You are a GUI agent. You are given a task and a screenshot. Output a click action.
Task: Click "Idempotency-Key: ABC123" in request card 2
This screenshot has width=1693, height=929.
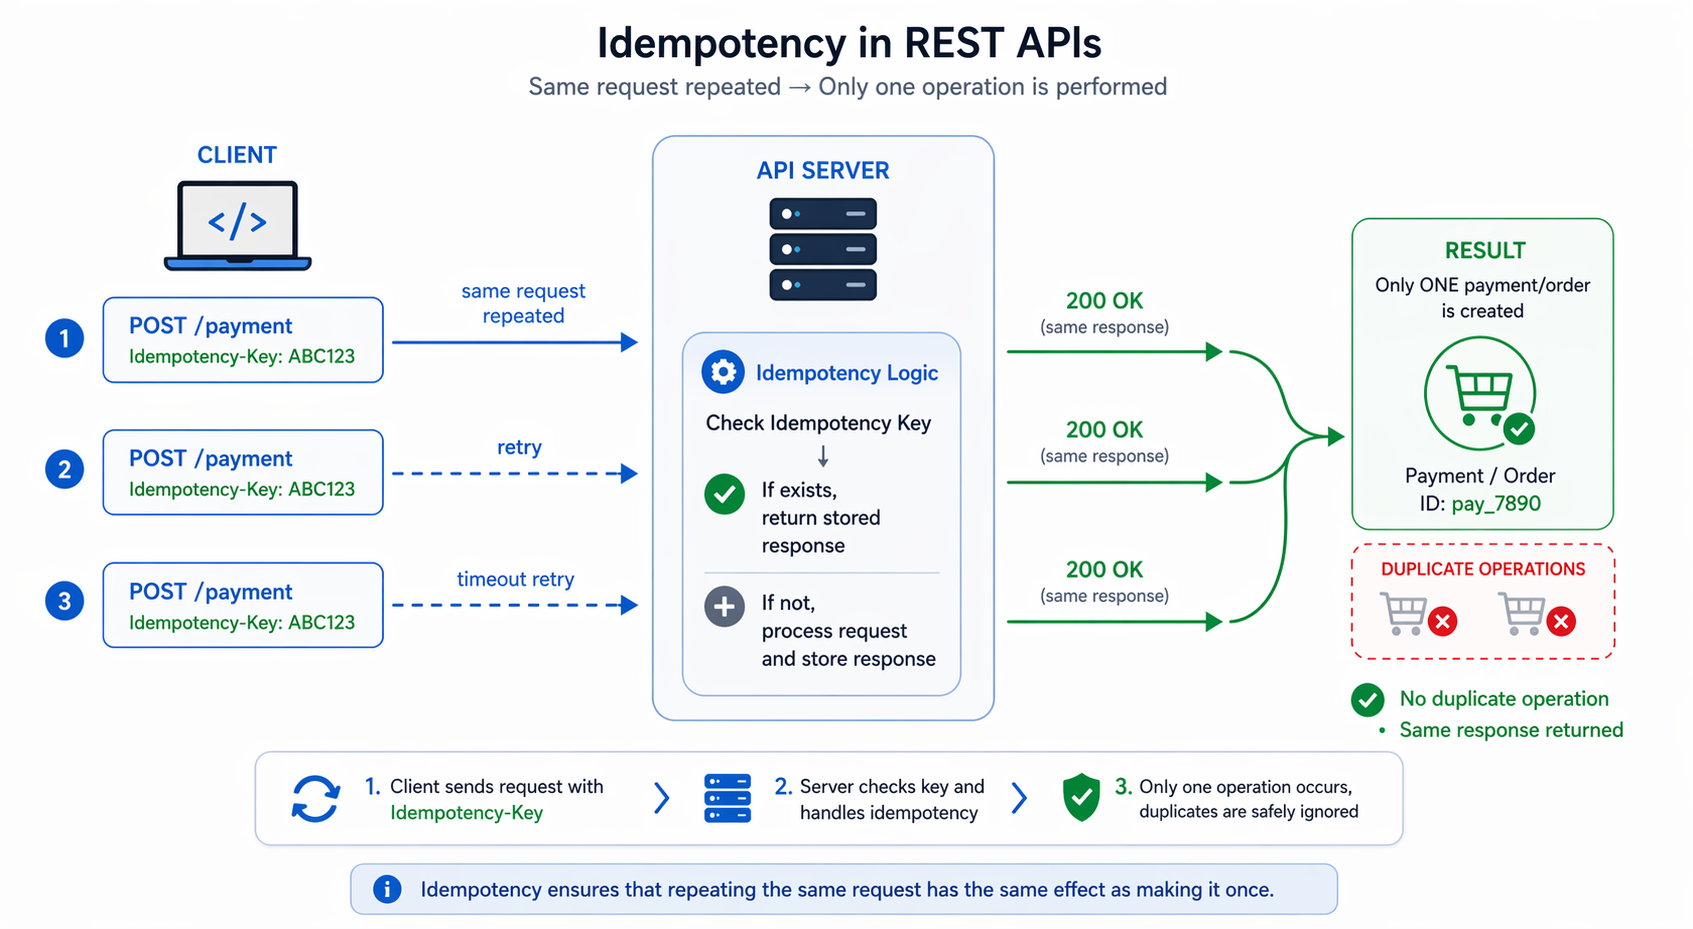(x=242, y=489)
